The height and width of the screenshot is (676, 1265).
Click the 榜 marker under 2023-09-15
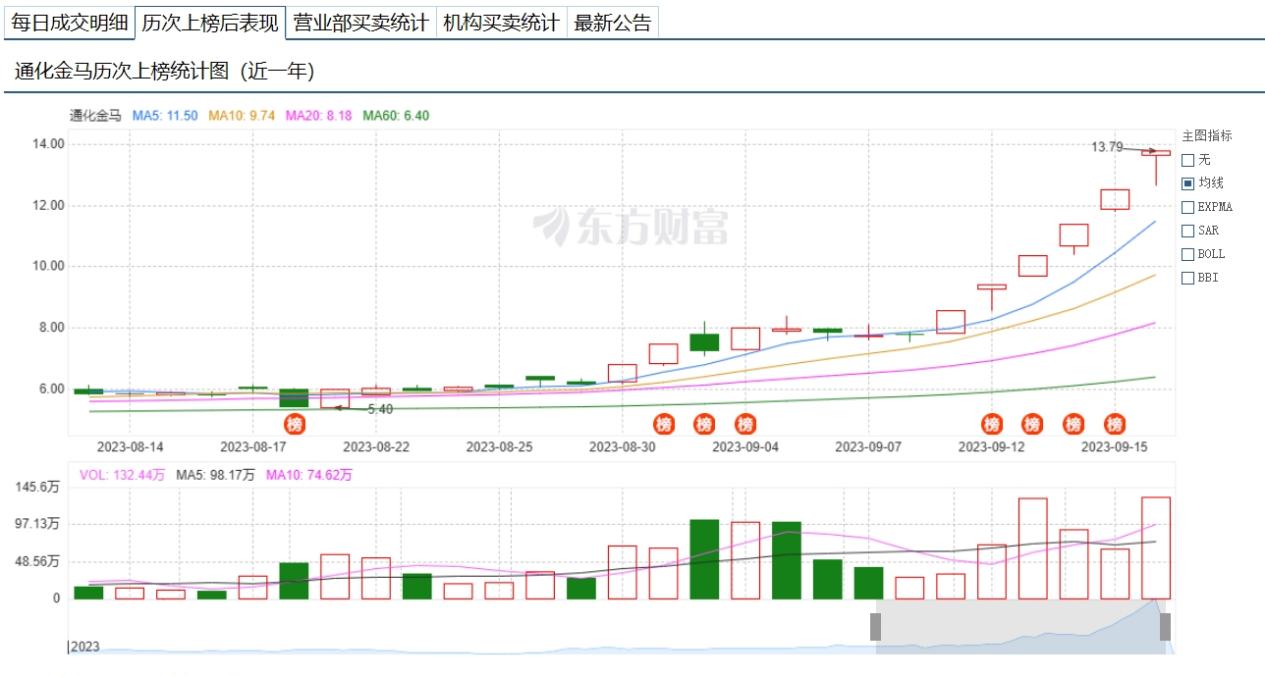[1115, 423]
